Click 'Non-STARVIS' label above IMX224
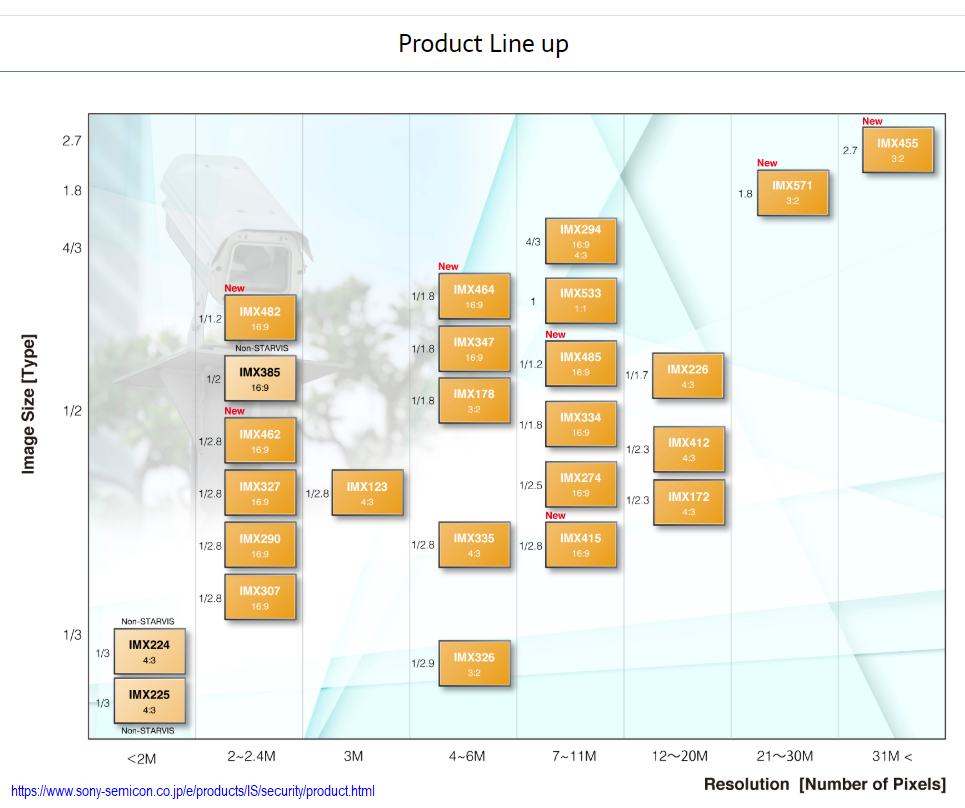Viewport: 965px width, 808px height. click(148, 622)
